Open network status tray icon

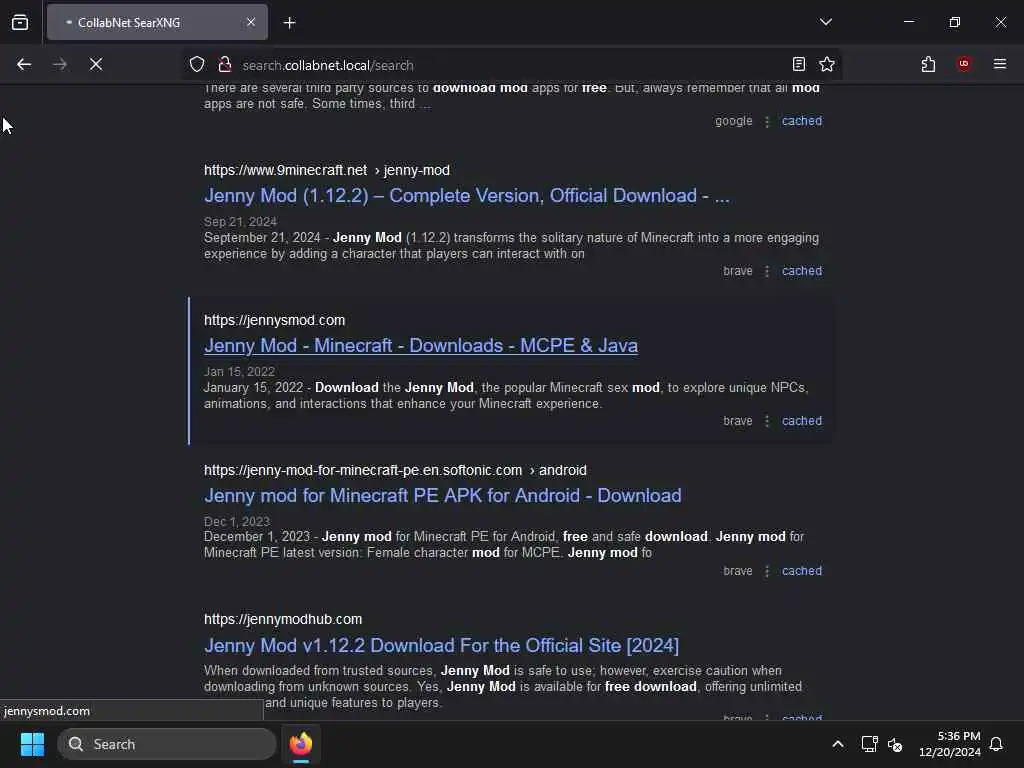coord(869,744)
